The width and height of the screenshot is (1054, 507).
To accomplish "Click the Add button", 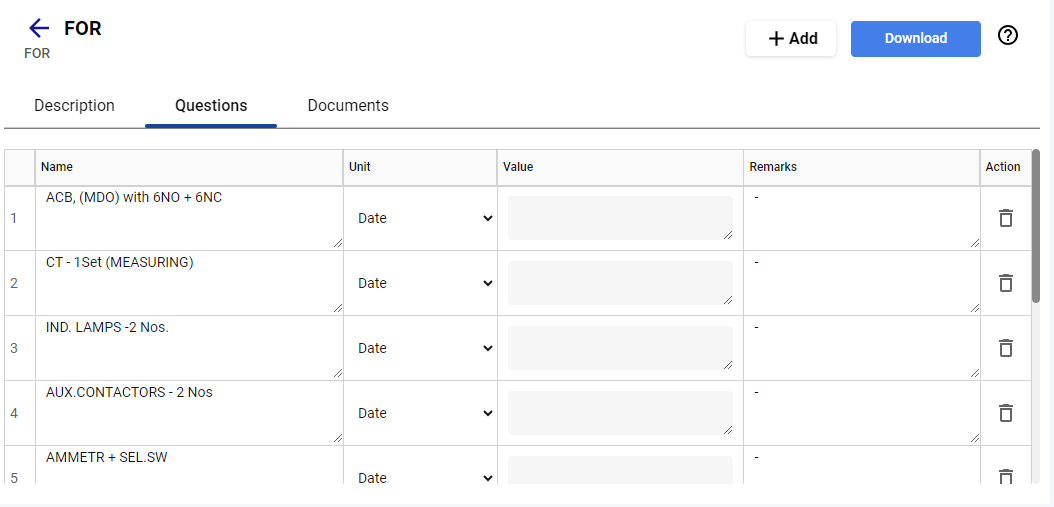I will point(791,38).
